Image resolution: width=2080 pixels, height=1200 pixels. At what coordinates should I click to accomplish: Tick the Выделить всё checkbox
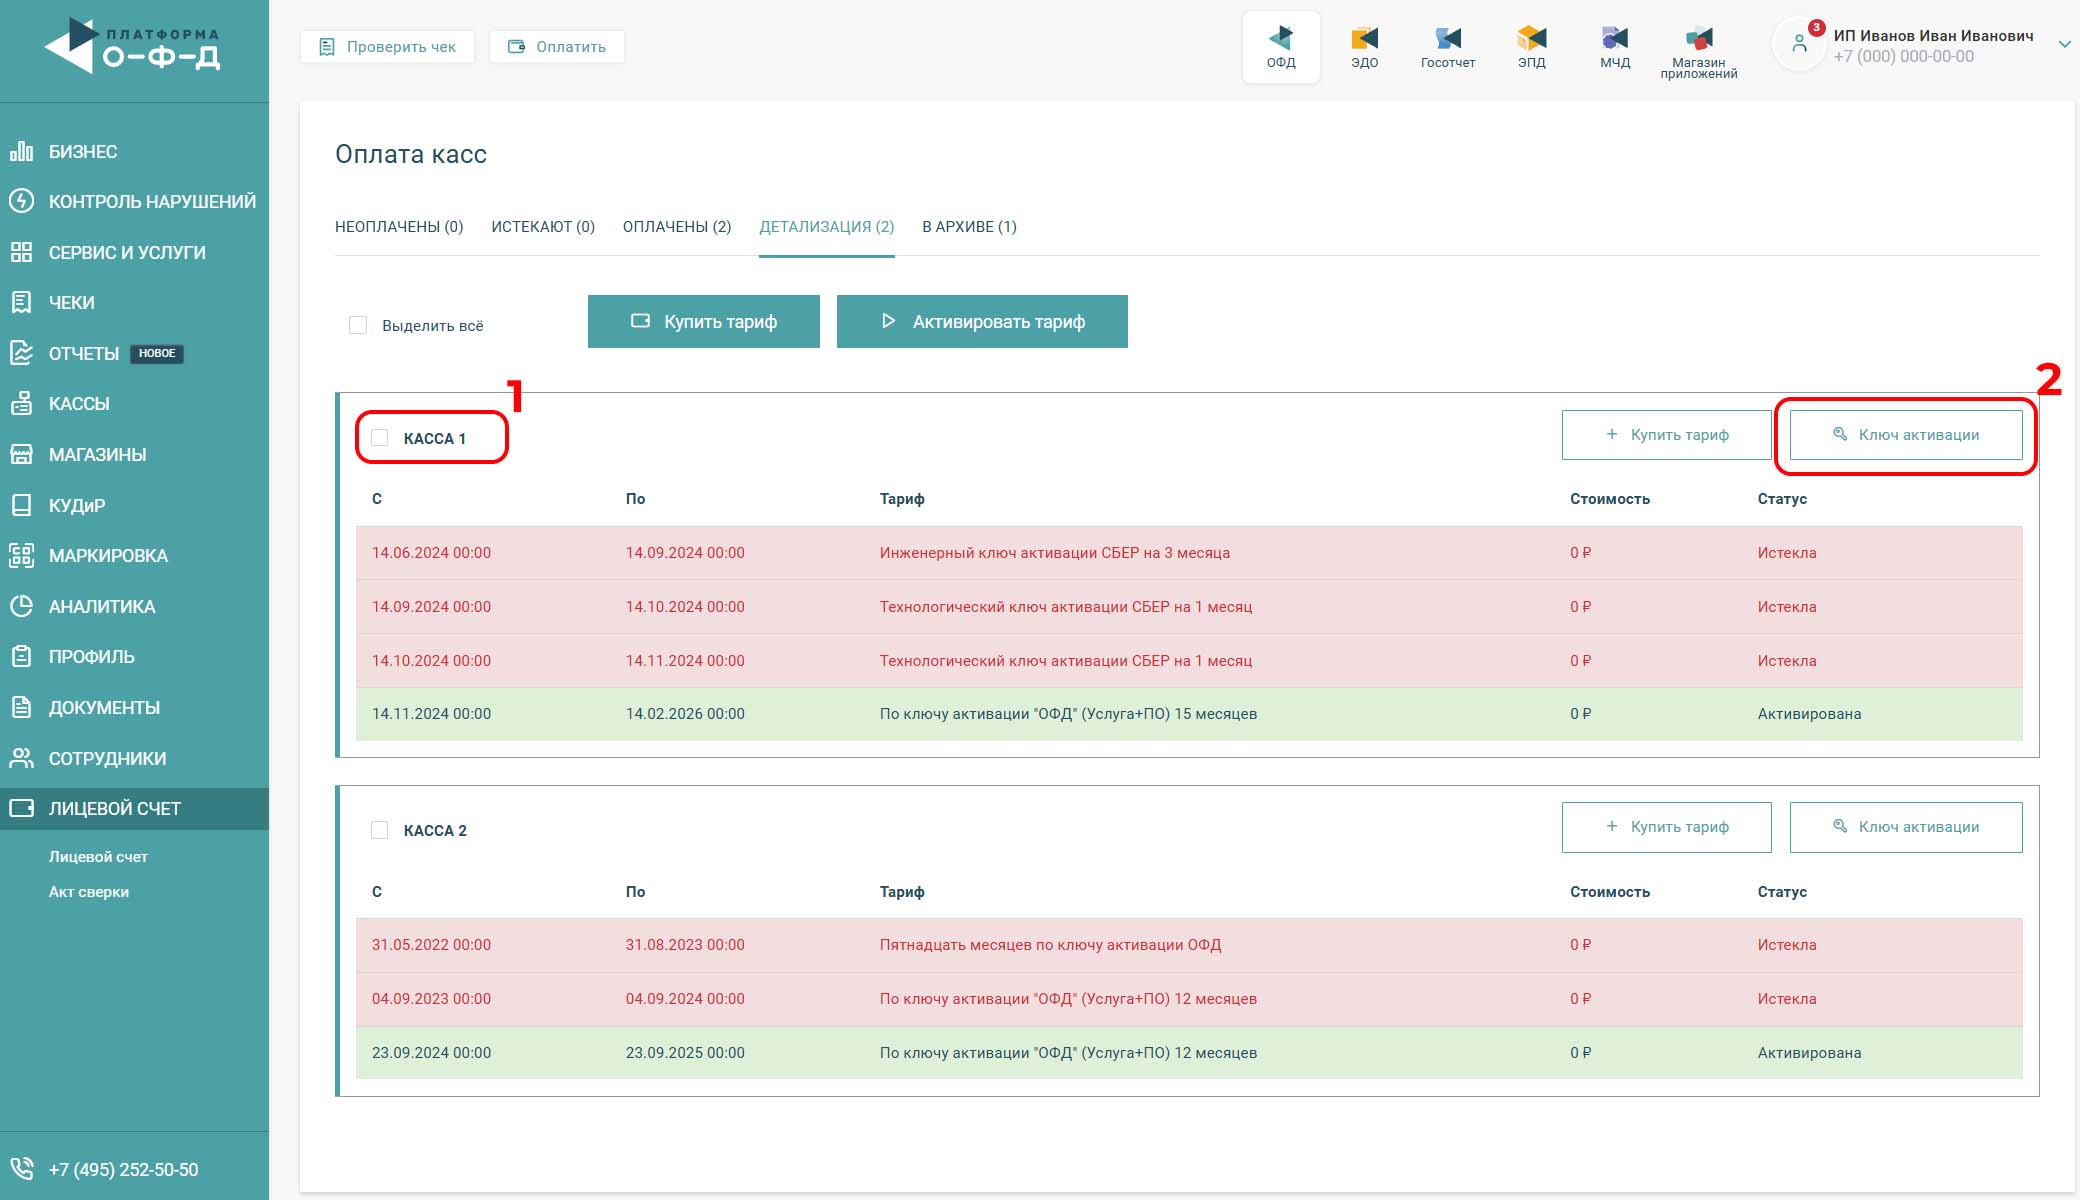pyautogui.click(x=358, y=325)
